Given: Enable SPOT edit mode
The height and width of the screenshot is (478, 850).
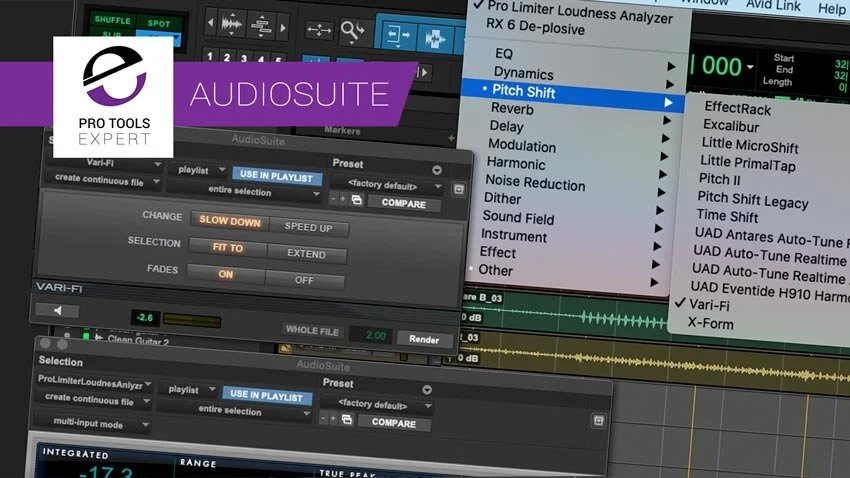Looking at the screenshot, I should tap(159, 23).
